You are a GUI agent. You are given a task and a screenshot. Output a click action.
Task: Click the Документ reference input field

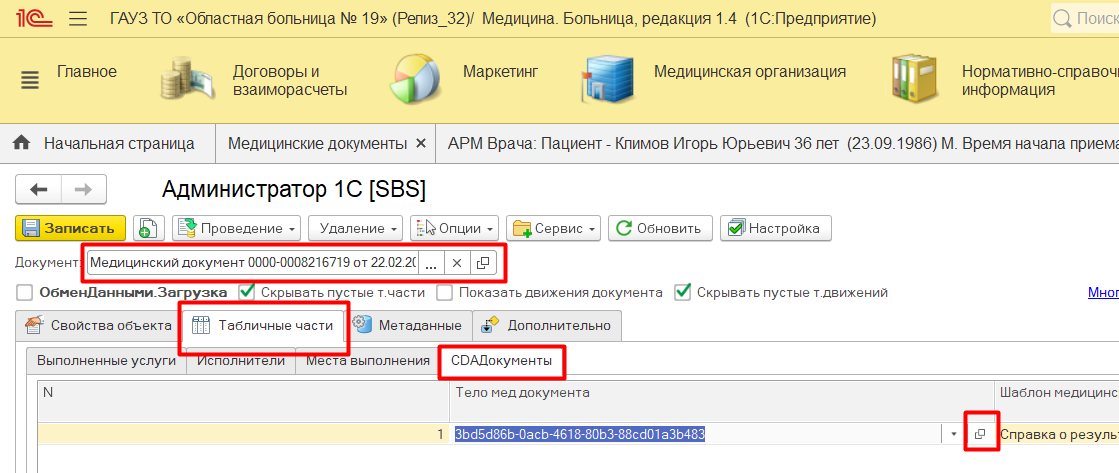252,263
